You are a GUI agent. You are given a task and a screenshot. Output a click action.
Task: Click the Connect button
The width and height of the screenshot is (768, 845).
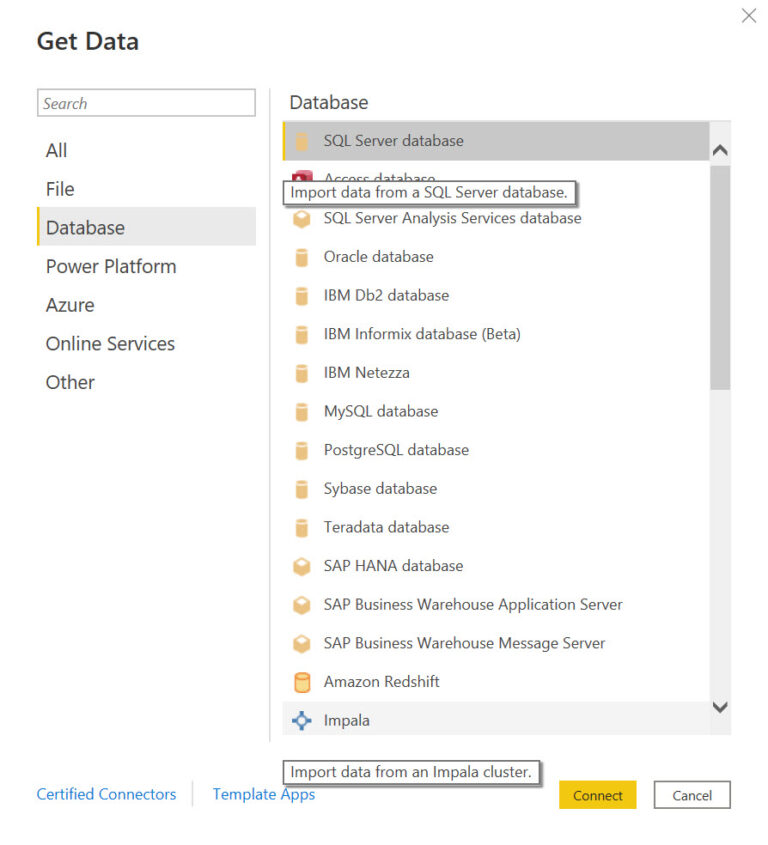(597, 795)
